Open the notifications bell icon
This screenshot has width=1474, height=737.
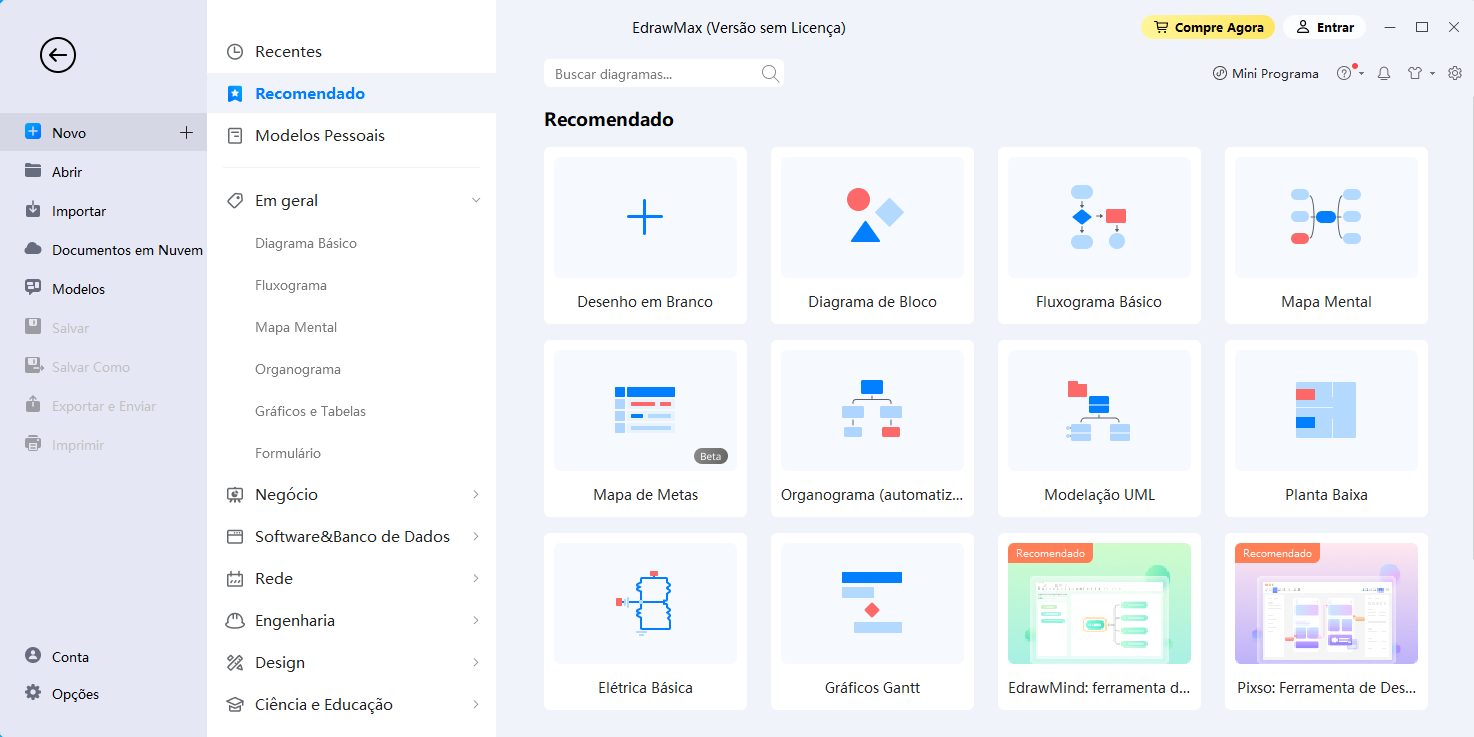[x=1384, y=73]
